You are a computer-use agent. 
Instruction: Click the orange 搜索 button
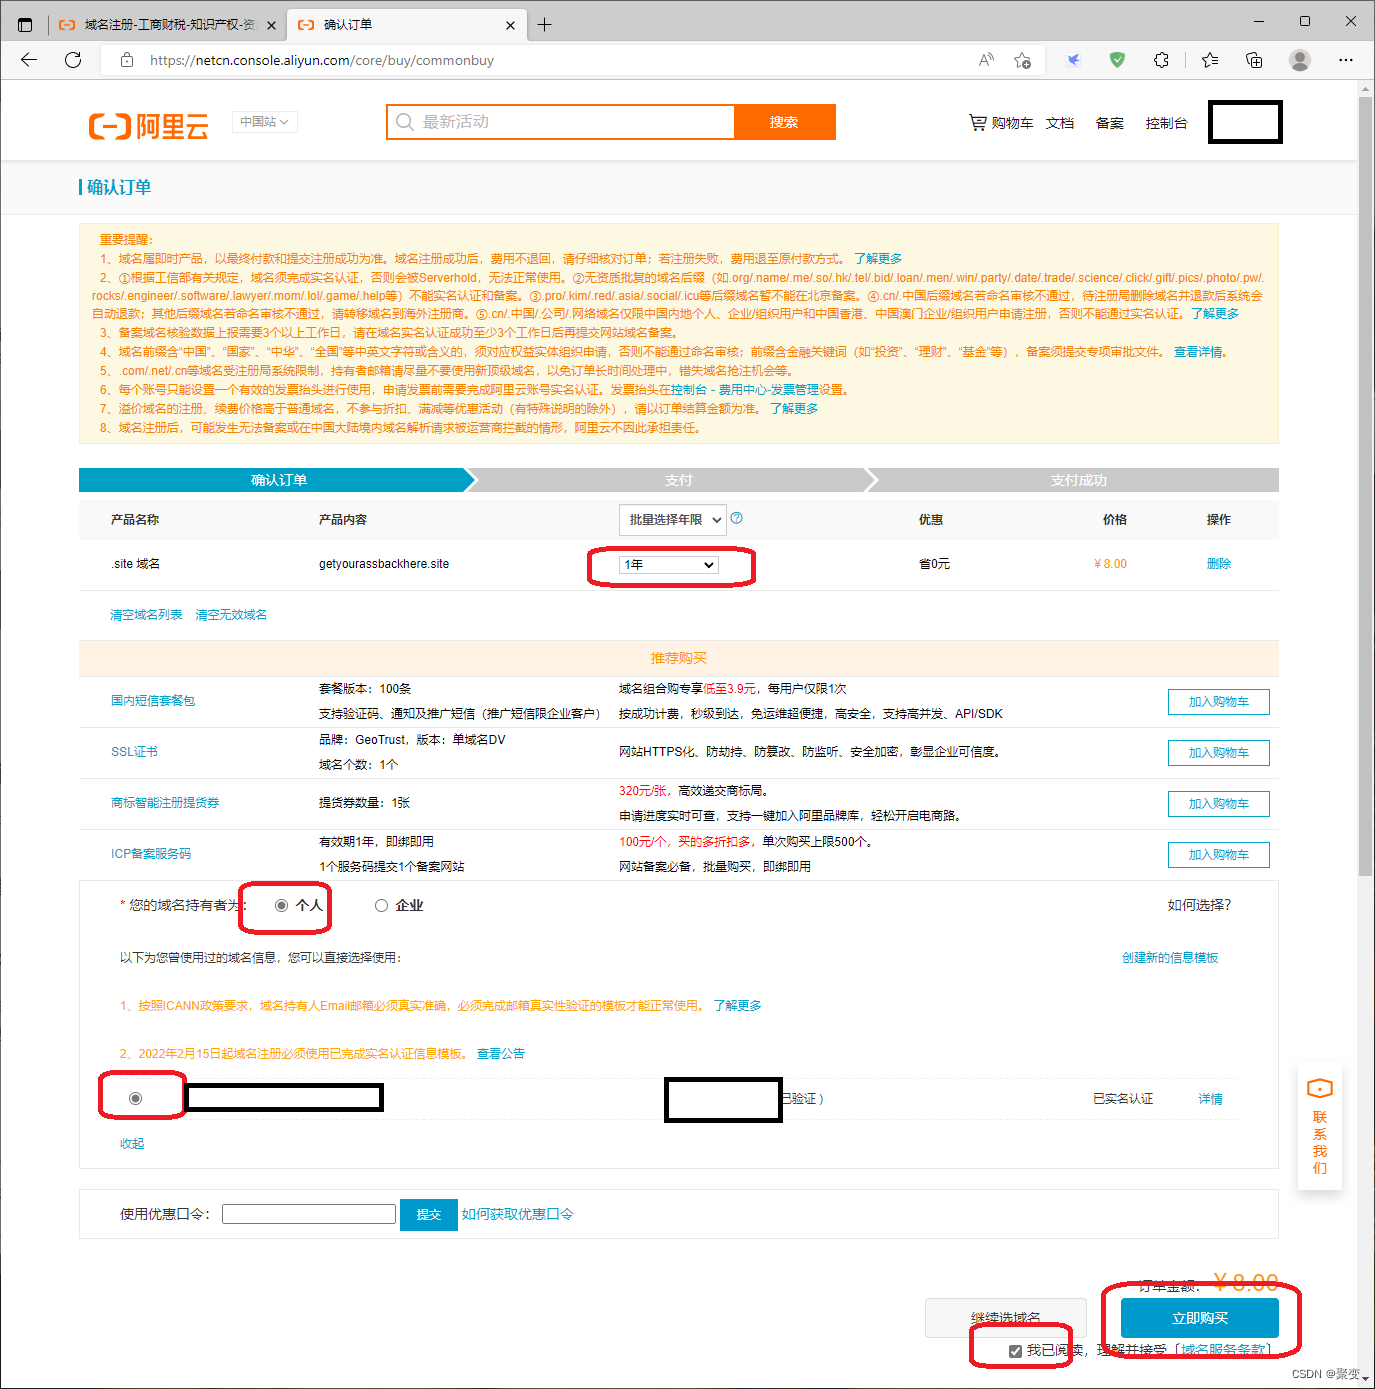pos(784,122)
